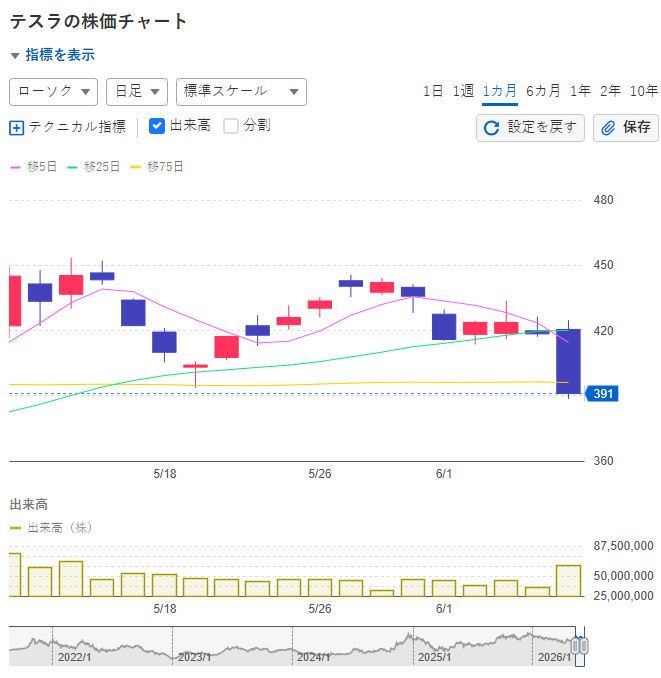Select the 1年 range tab
Screen dimensions: 661x678
coord(580,91)
